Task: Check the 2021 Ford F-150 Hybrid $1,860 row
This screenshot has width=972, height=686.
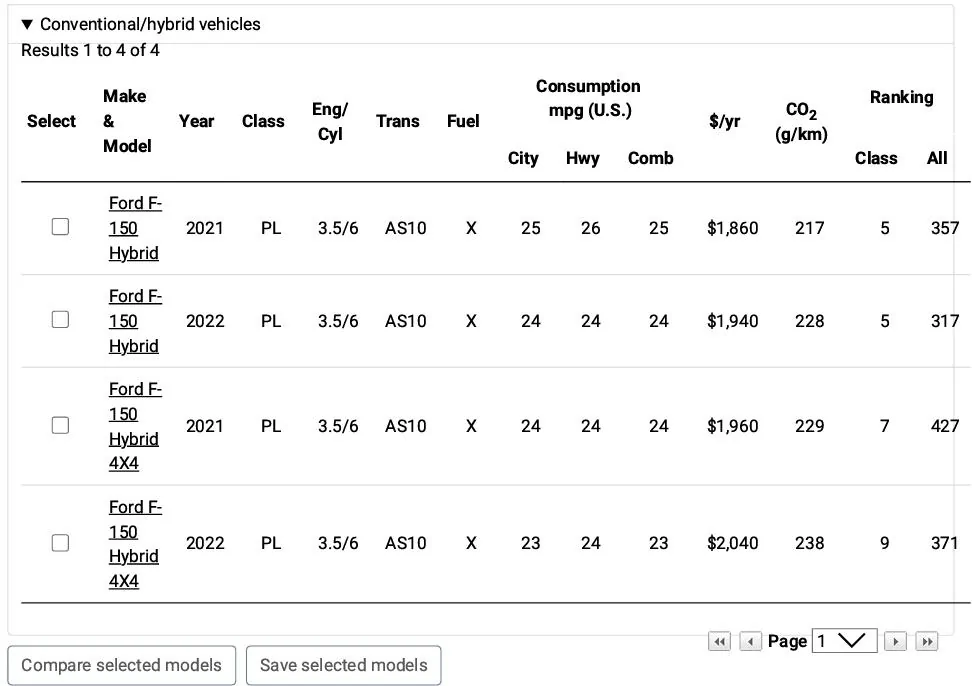Action: 60,227
